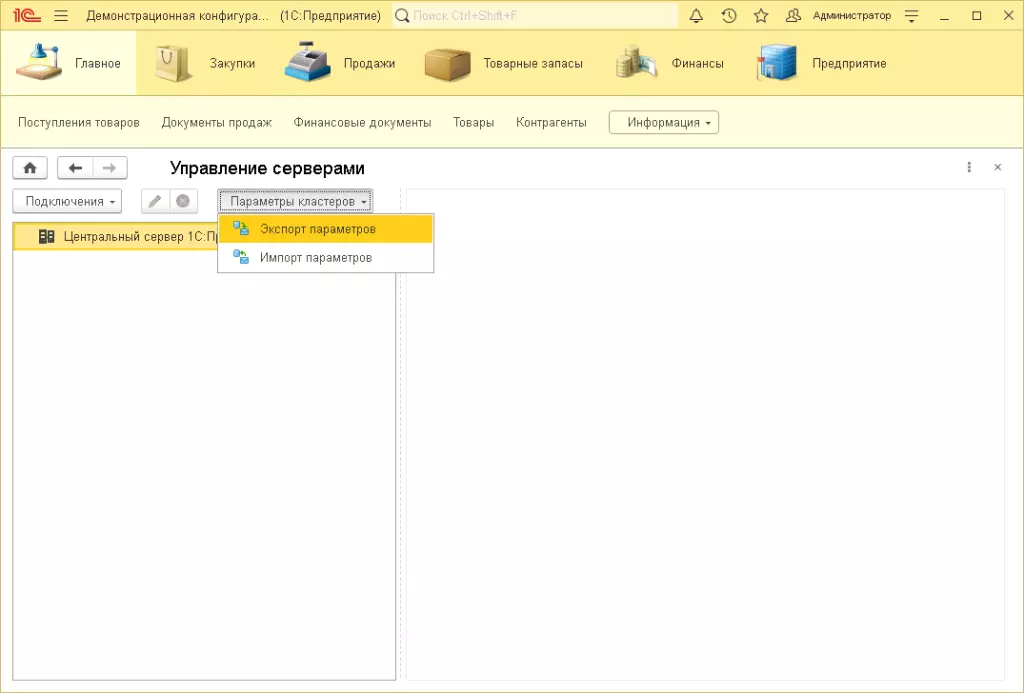
Task: Collapse the Параметры кластеров dropdown
Action: pyautogui.click(x=295, y=201)
